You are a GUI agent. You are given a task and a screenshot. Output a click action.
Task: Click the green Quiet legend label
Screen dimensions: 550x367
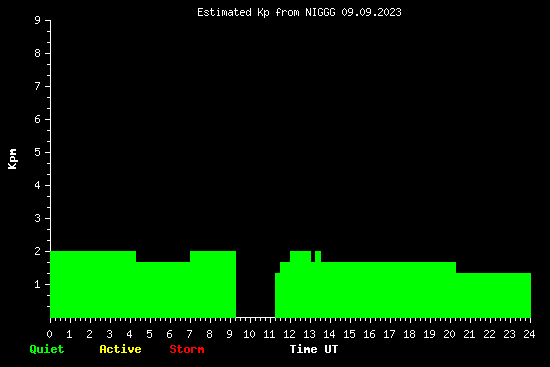[x=47, y=349]
